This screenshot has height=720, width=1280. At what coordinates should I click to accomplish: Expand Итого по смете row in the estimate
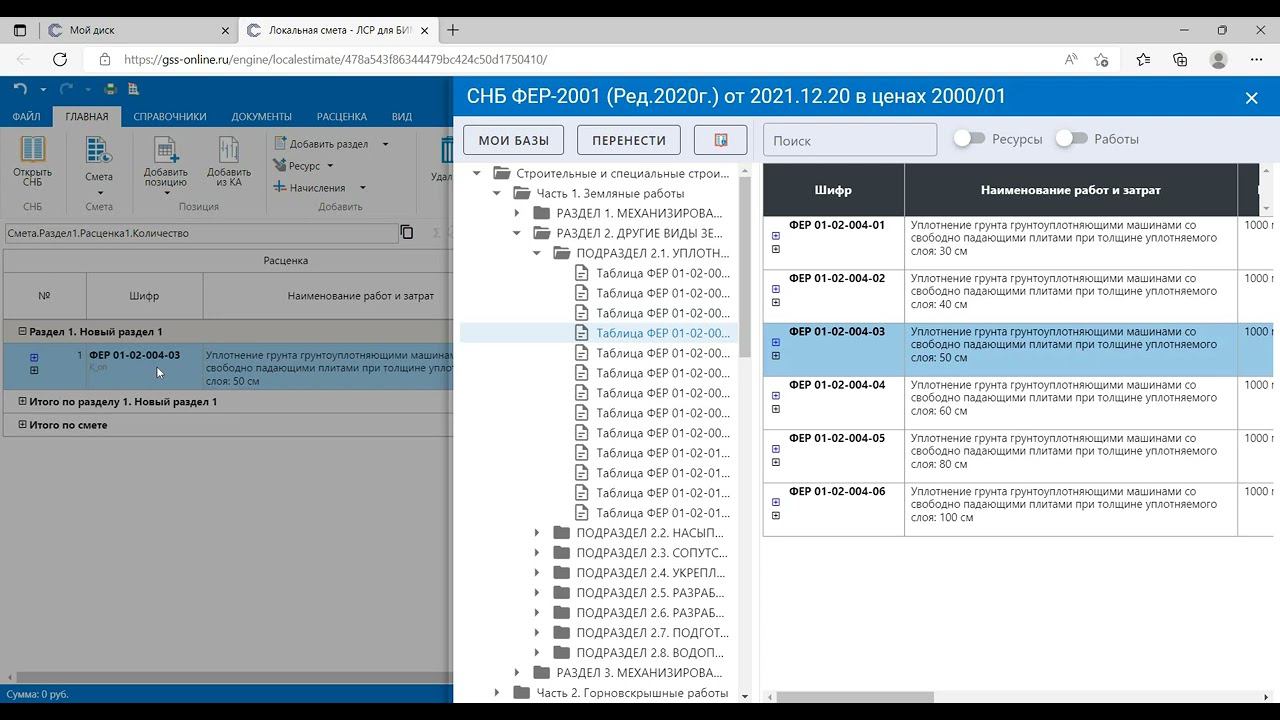(x=23, y=425)
